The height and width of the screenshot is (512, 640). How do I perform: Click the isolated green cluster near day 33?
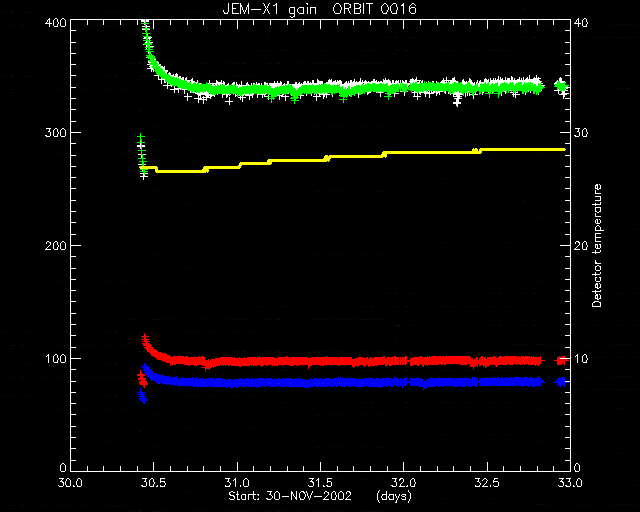click(562, 86)
